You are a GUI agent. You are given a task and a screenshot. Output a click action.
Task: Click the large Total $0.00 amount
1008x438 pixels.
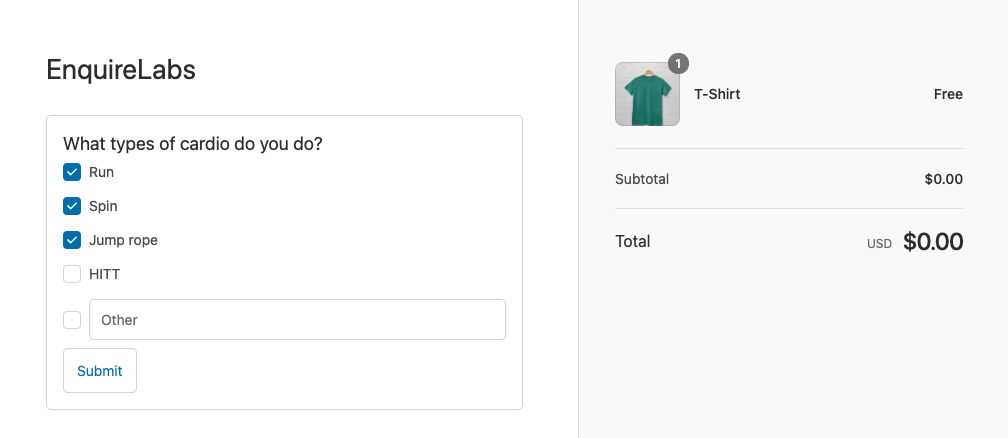pyautogui.click(x=932, y=242)
